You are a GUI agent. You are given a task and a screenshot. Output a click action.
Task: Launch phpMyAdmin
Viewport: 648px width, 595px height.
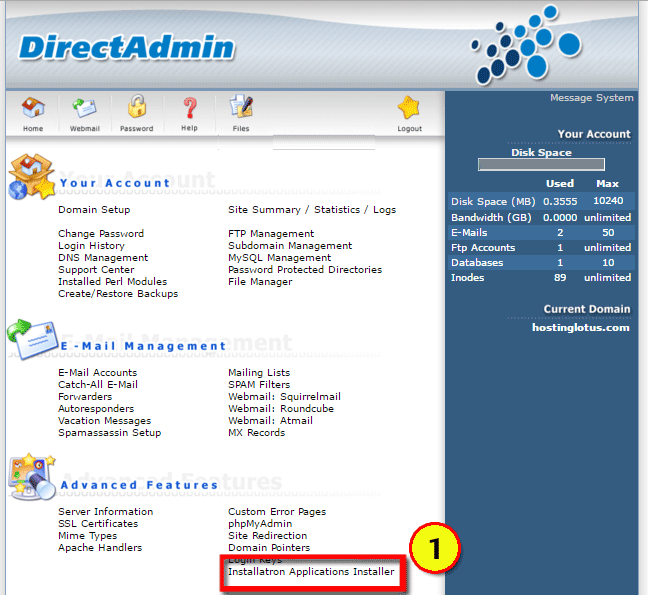tap(260, 524)
